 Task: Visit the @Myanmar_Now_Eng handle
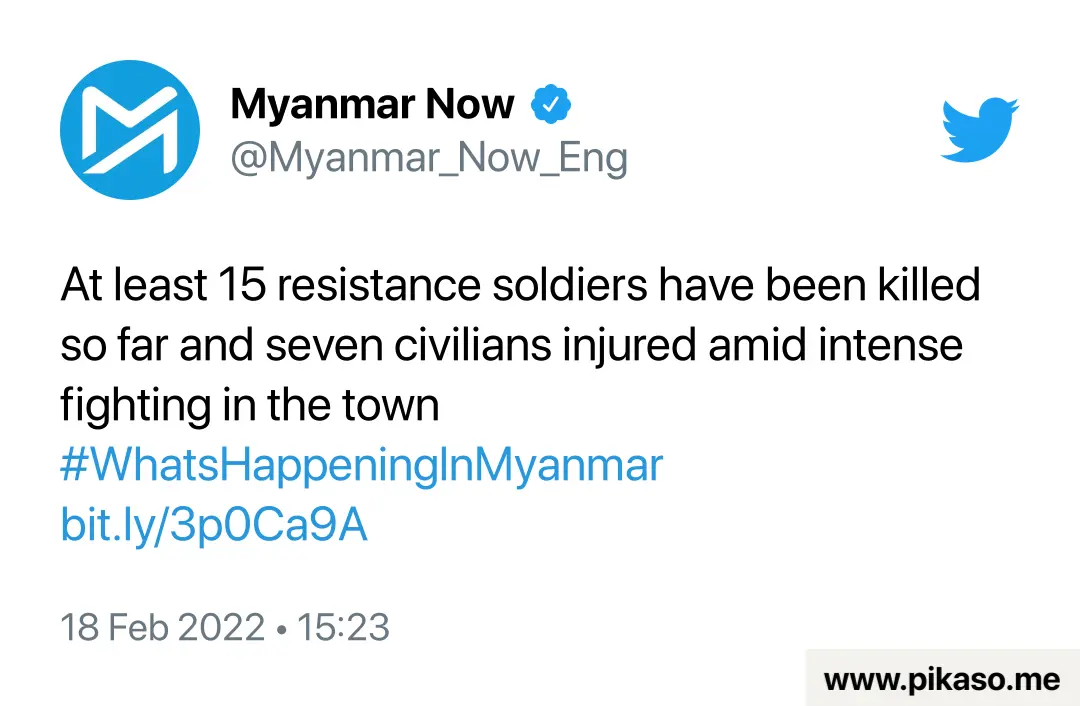pyautogui.click(x=429, y=158)
